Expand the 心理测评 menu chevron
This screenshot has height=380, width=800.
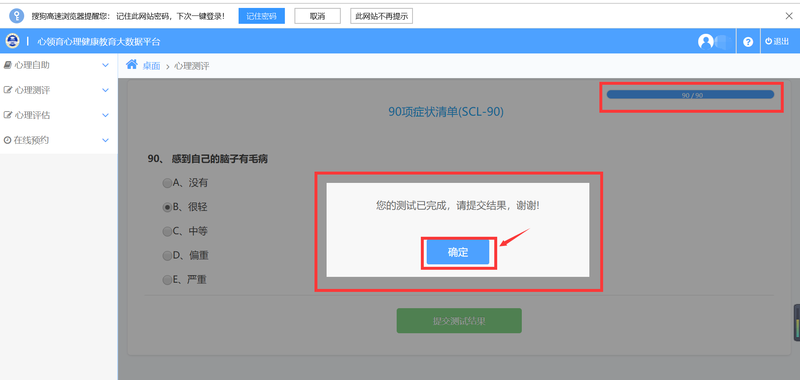tap(106, 90)
